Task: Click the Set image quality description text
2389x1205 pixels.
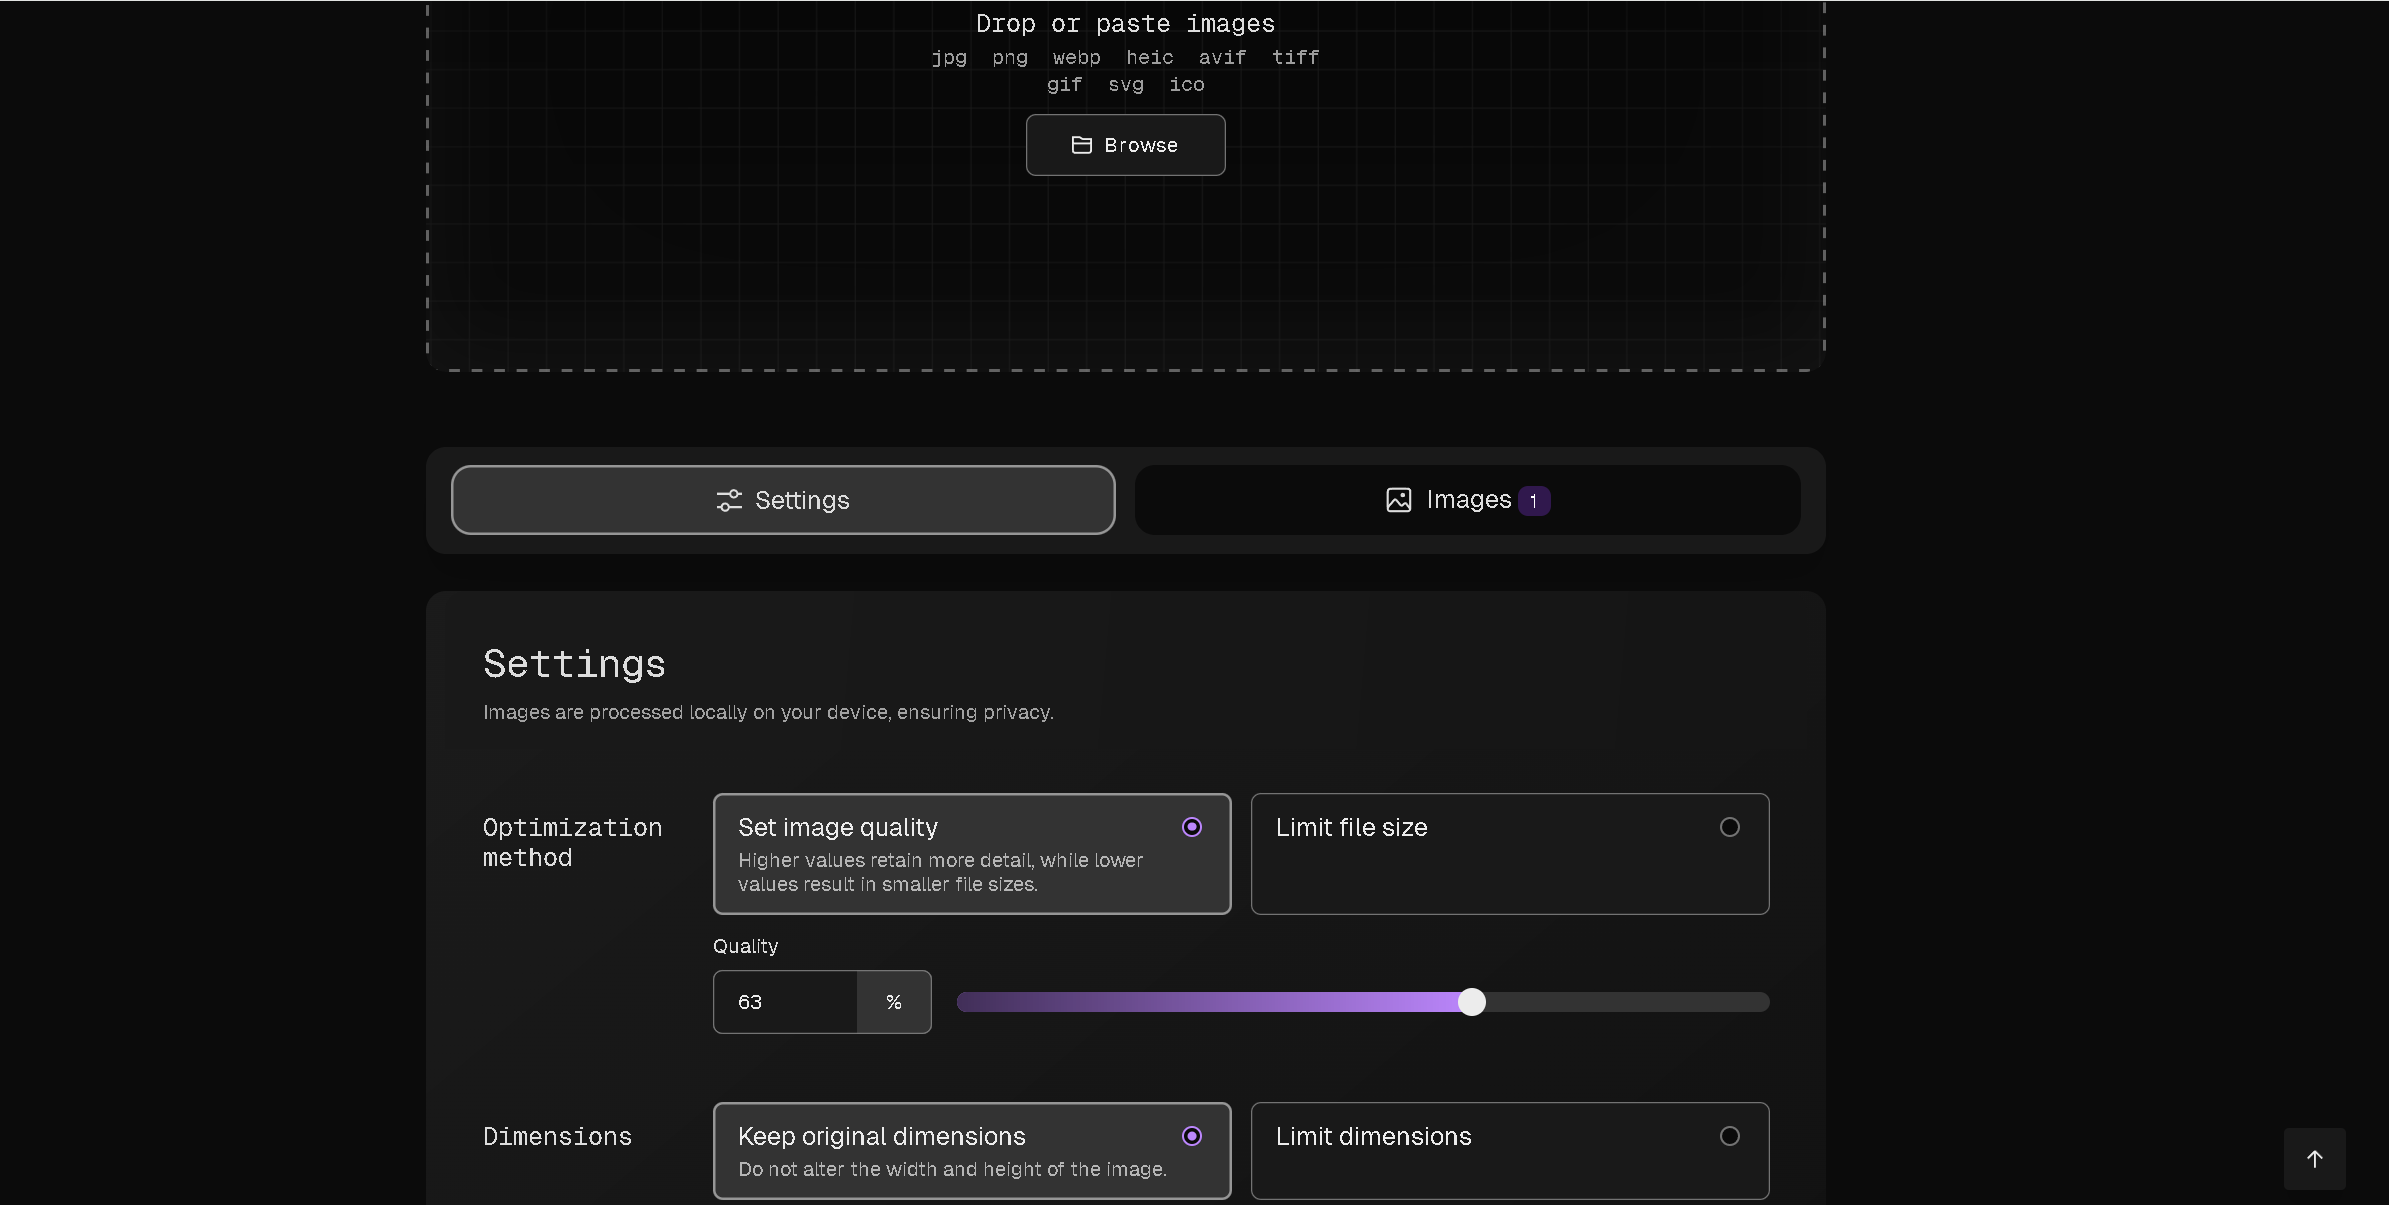Action: click(940, 872)
